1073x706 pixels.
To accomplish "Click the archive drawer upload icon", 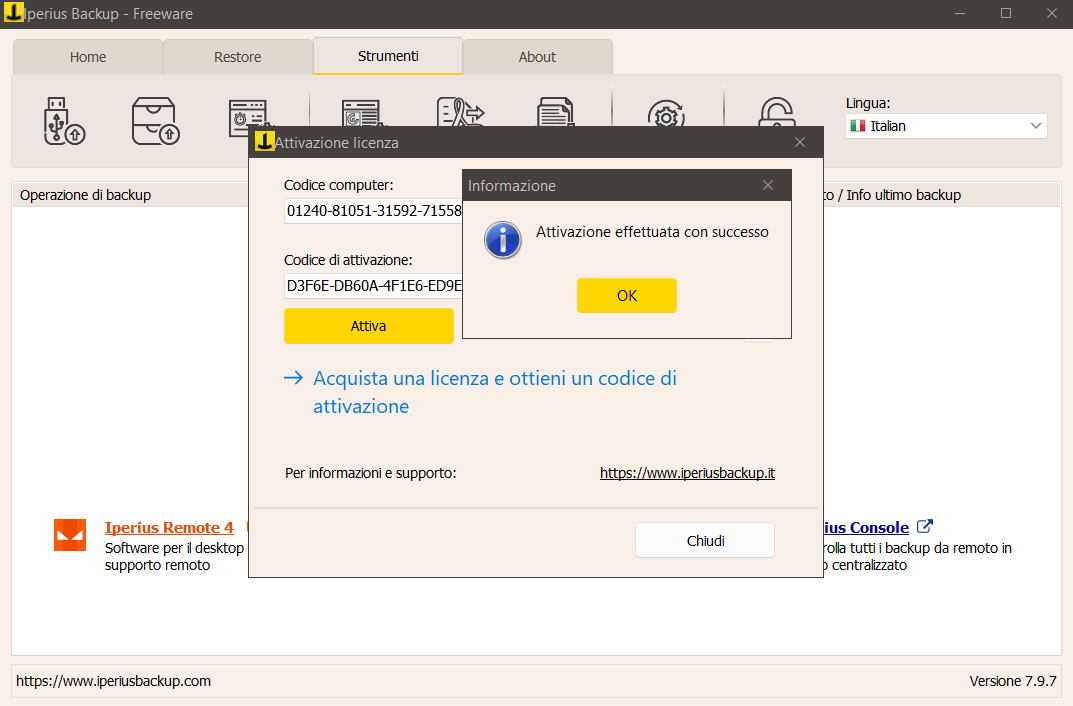I will (x=155, y=121).
